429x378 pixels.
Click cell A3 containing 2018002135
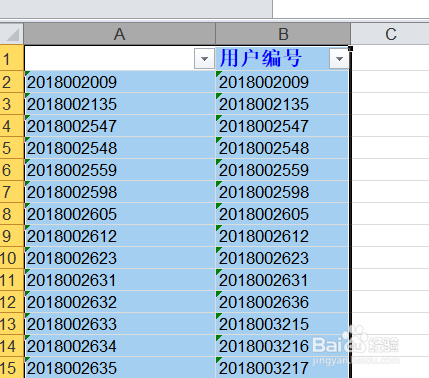(x=120, y=104)
